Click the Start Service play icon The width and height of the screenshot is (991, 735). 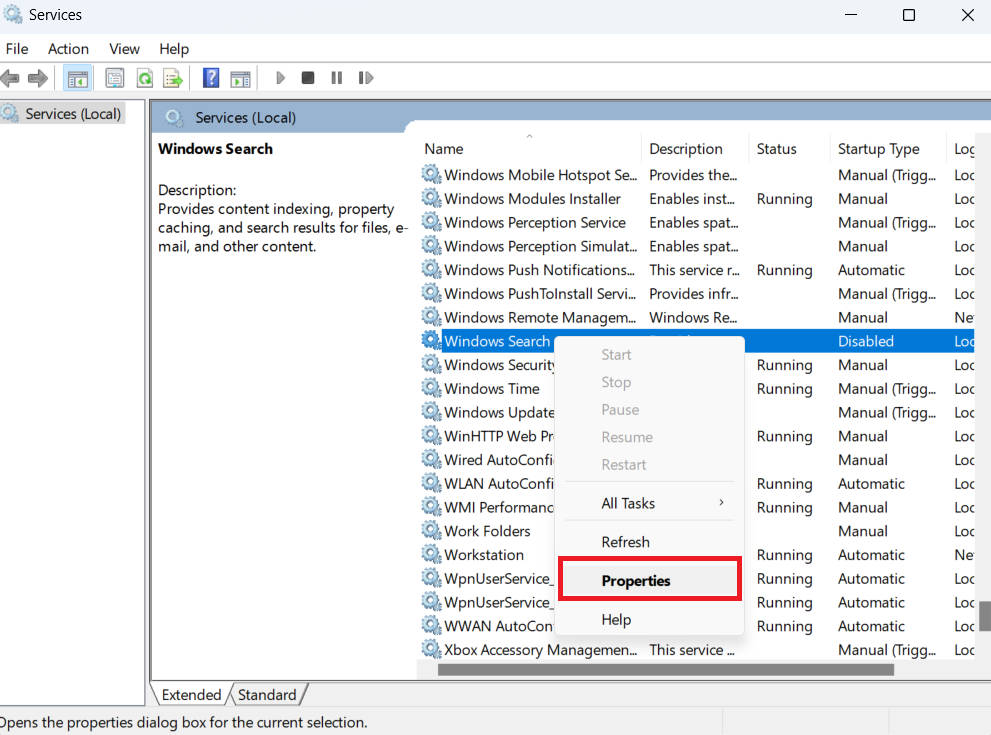coord(281,78)
